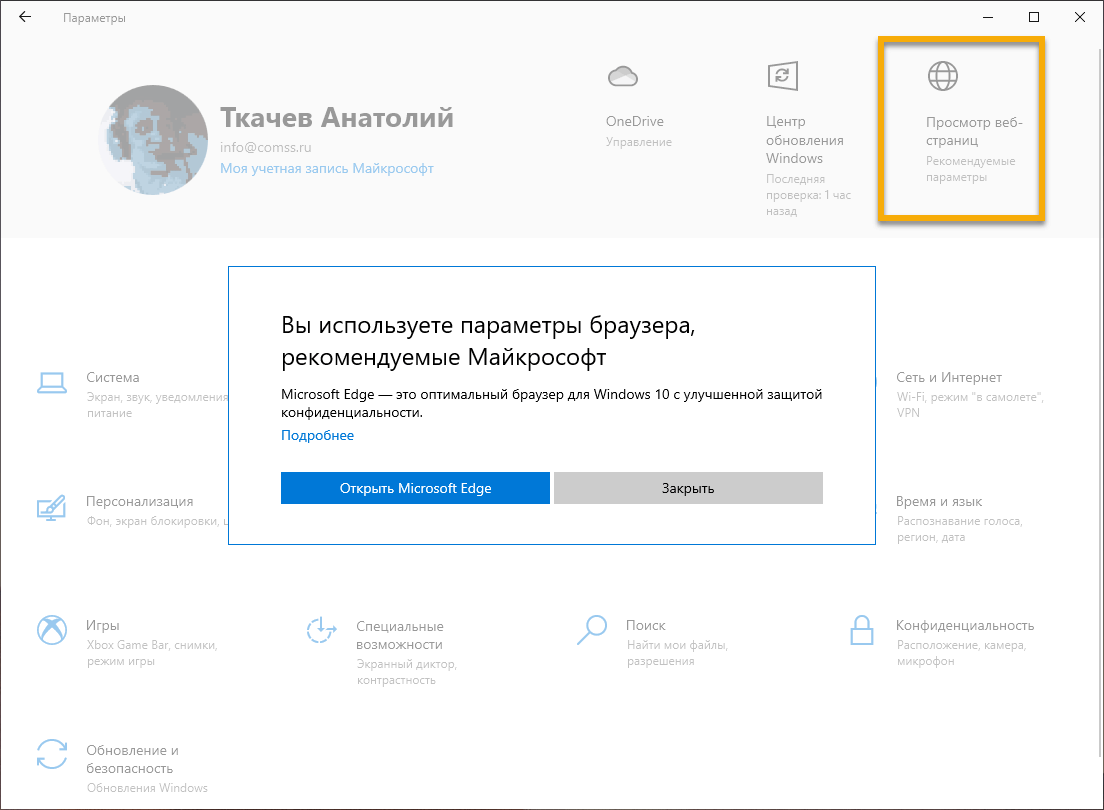
Task: Go back using the arrow icon
Action: click(25, 17)
